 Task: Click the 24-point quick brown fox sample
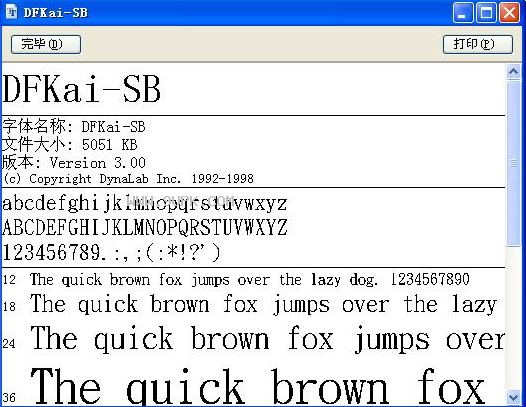[x=267, y=339]
